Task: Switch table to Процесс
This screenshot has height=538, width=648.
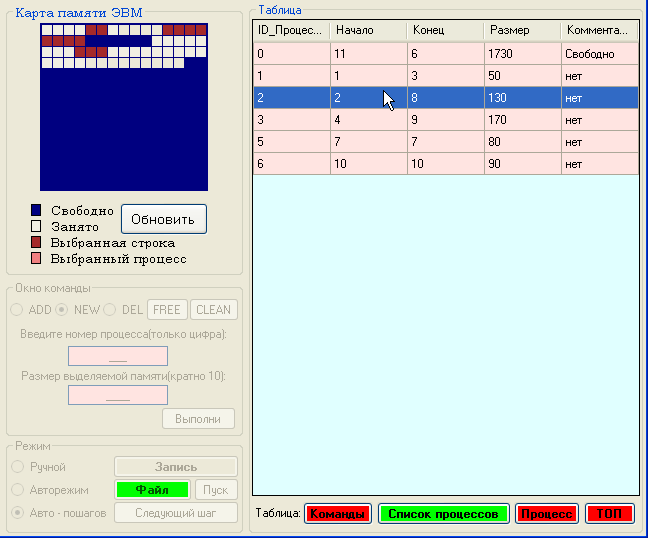Action: pos(547,514)
